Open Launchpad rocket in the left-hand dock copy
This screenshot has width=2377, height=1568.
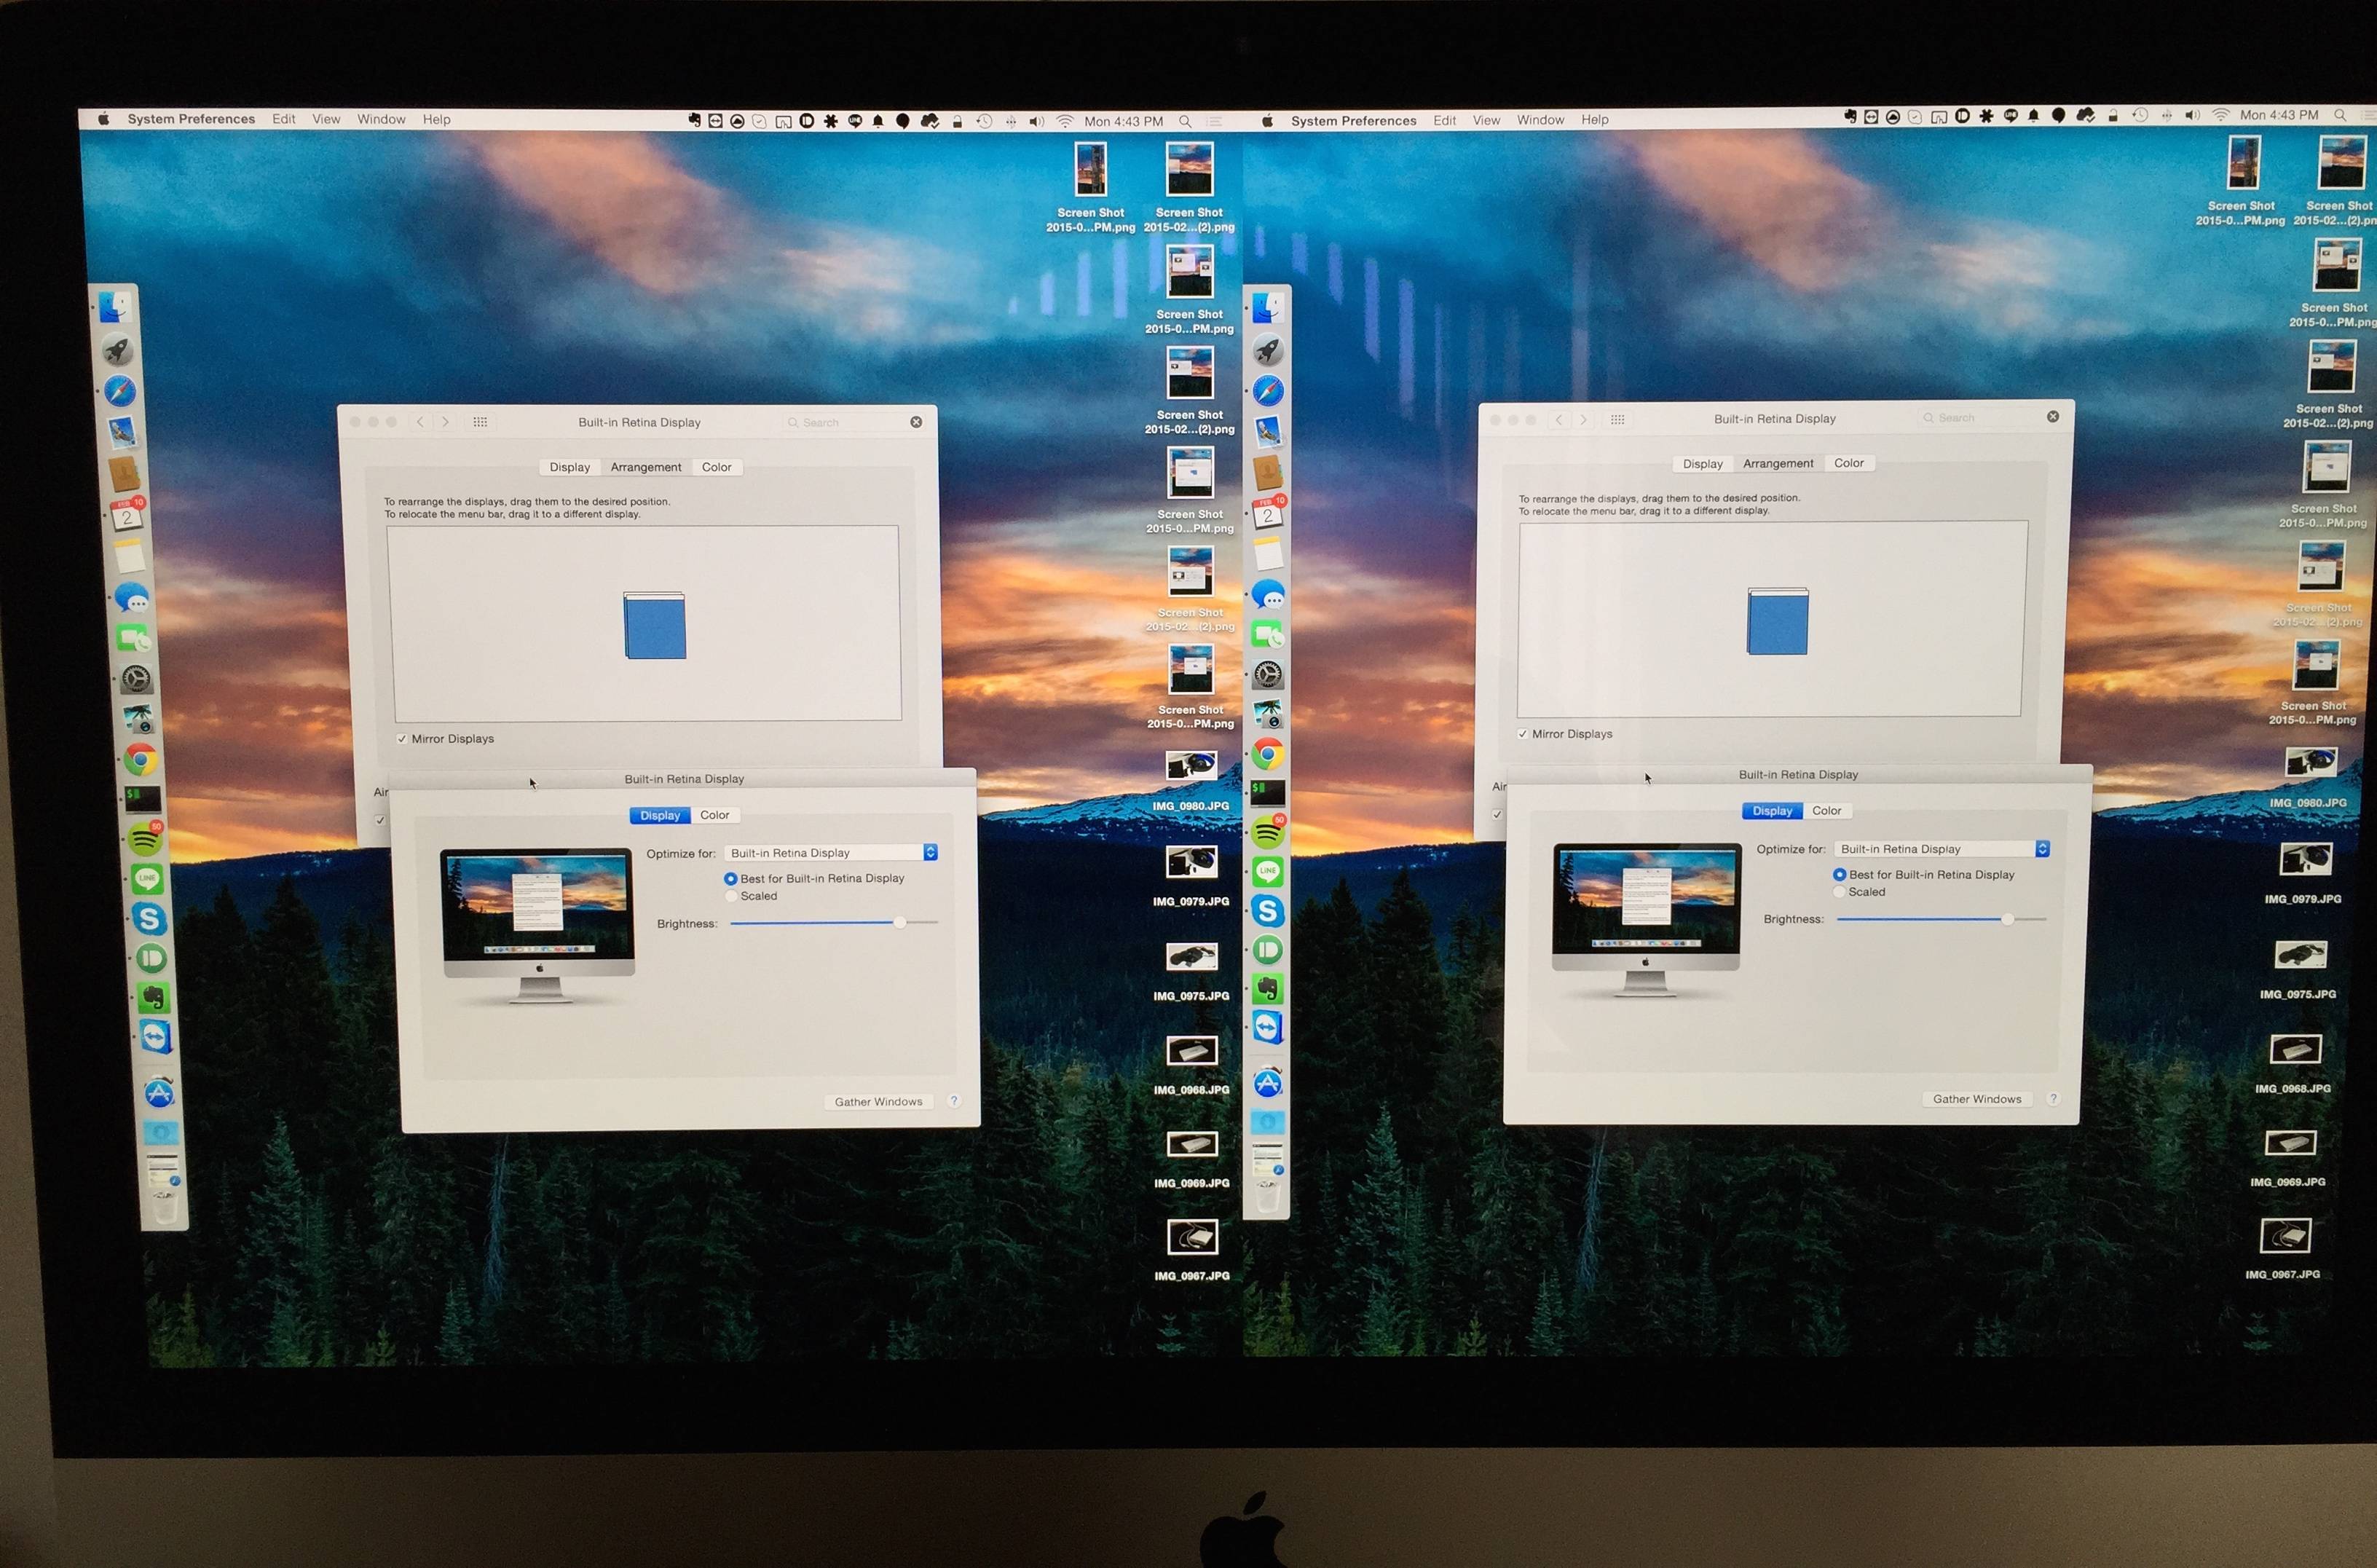point(118,350)
